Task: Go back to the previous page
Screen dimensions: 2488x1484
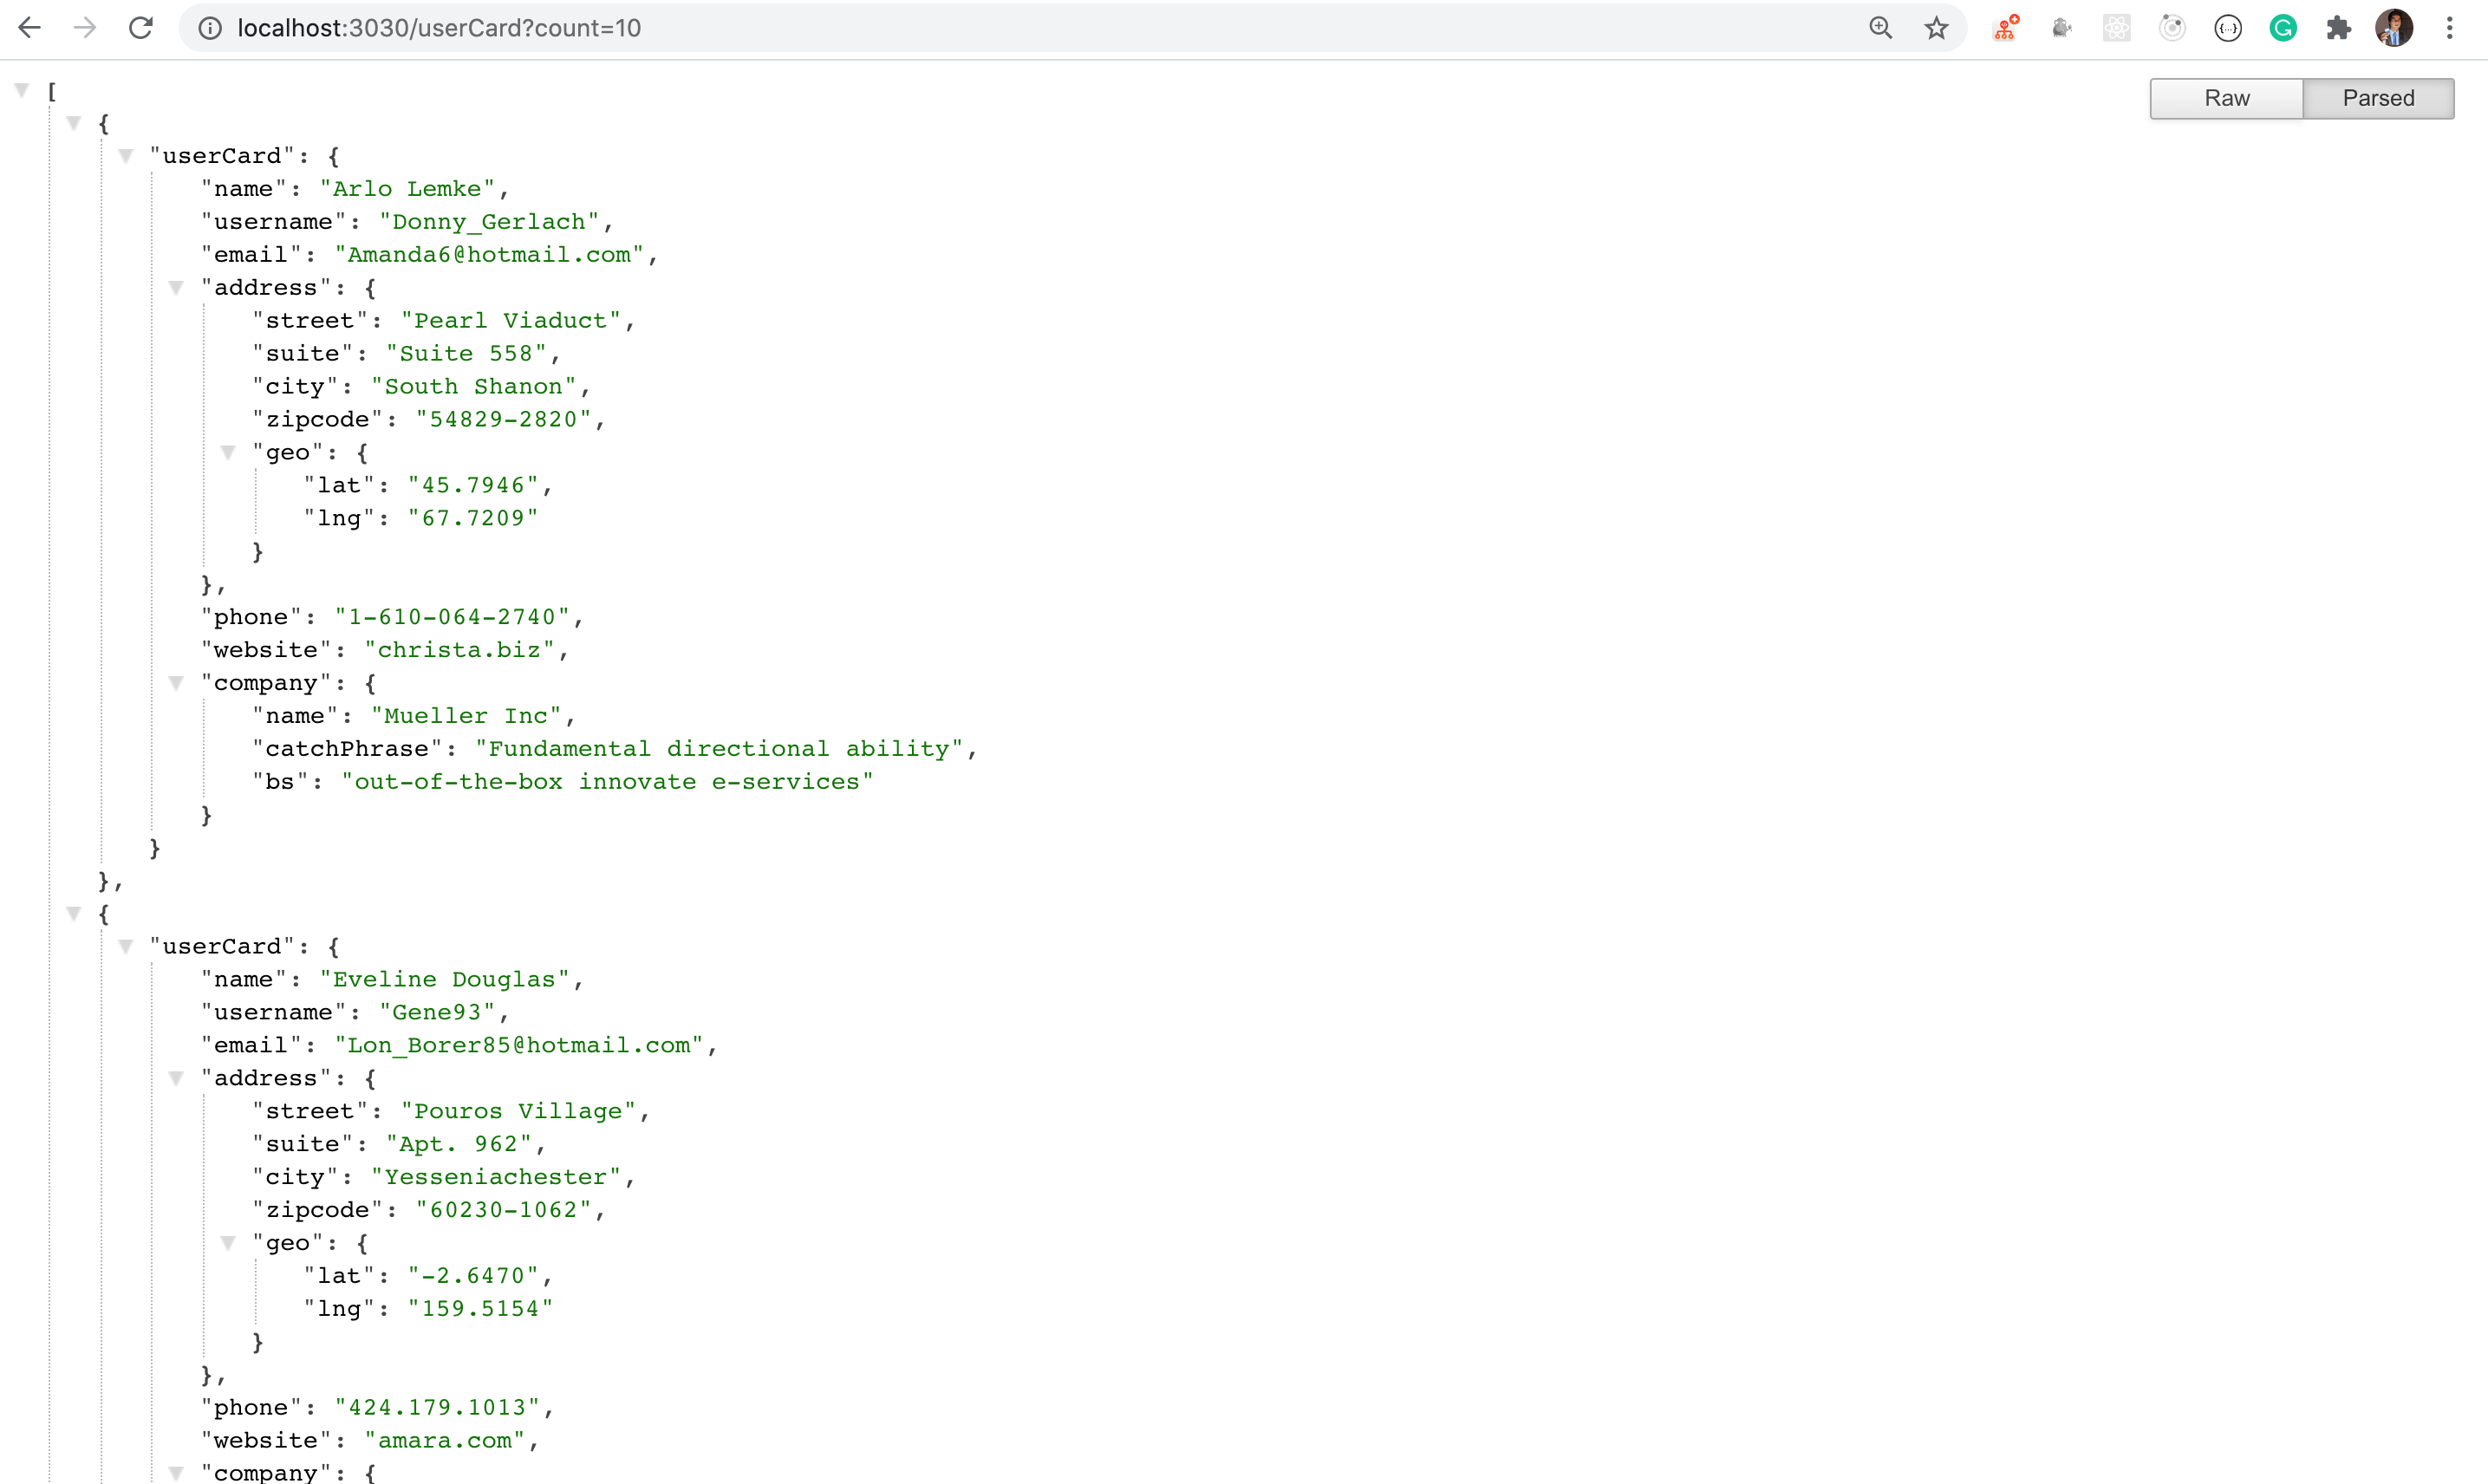Action: point(30,28)
